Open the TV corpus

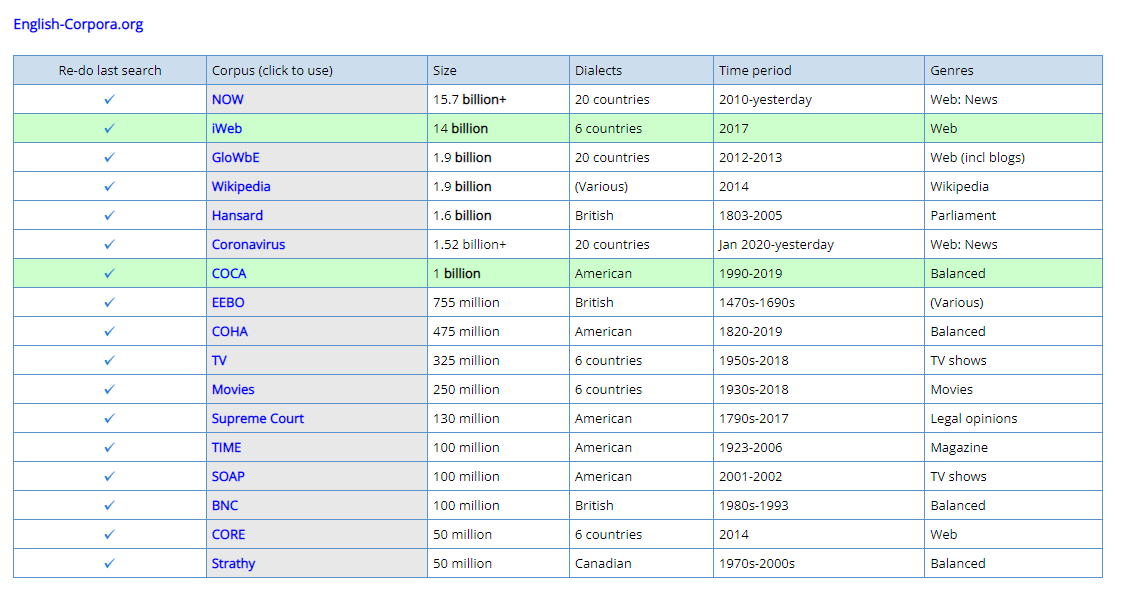click(219, 360)
